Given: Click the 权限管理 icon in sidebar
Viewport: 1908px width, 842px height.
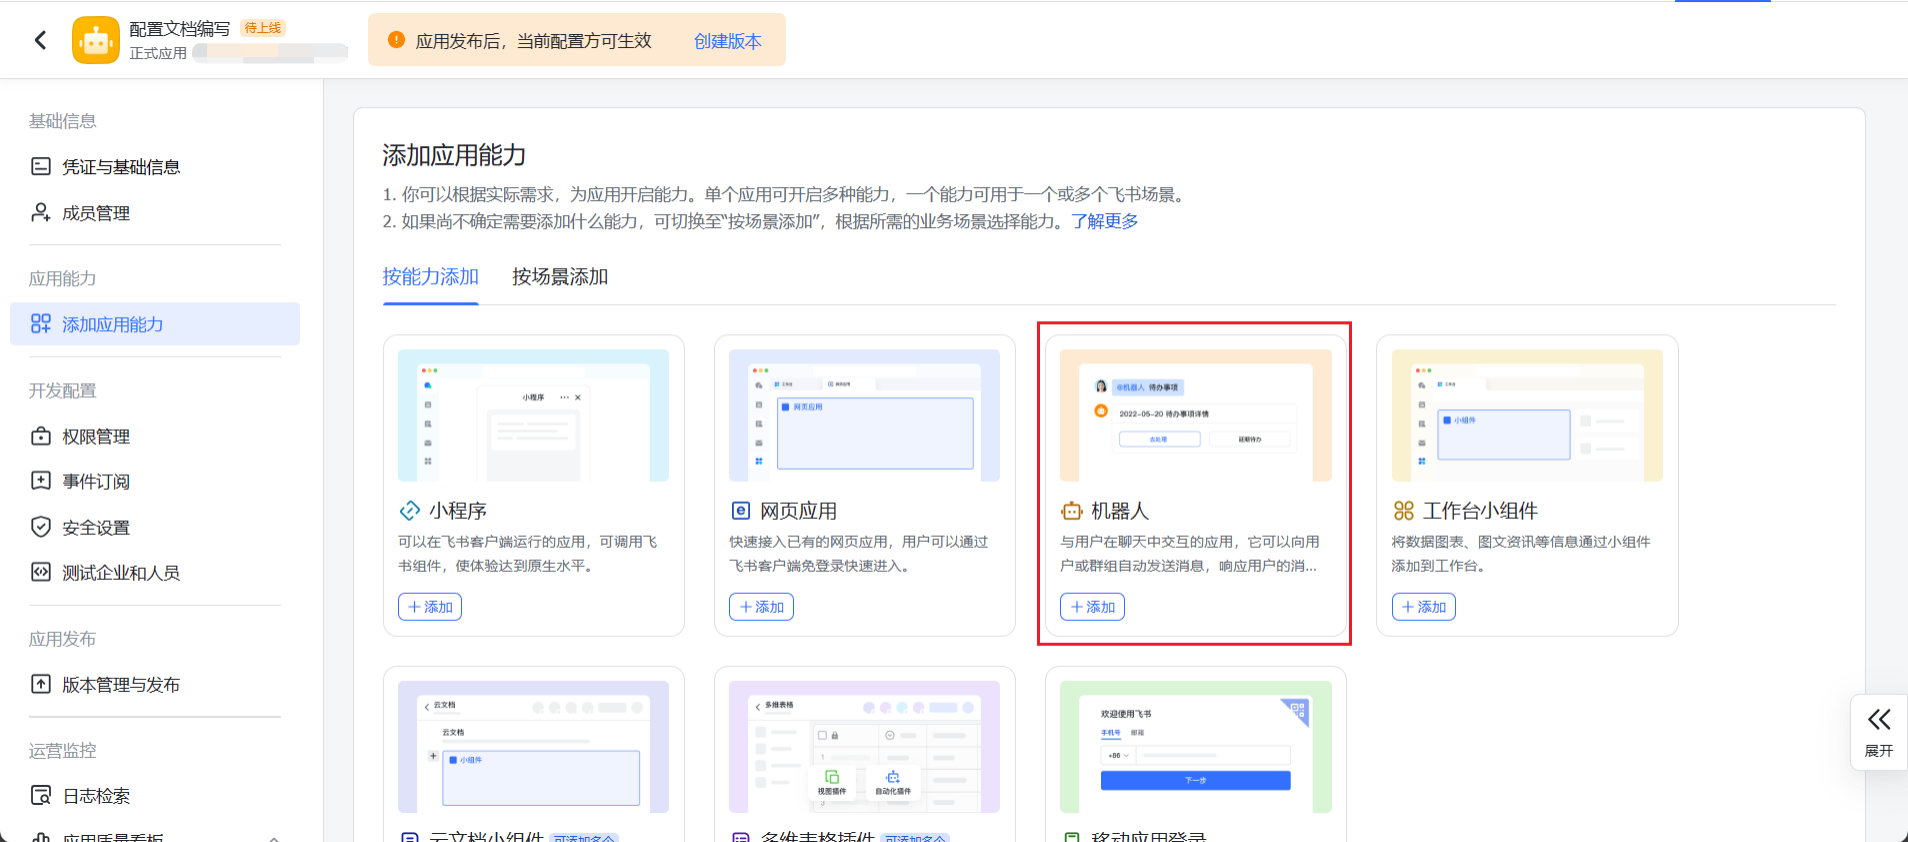Looking at the screenshot, I should (41, 436).
